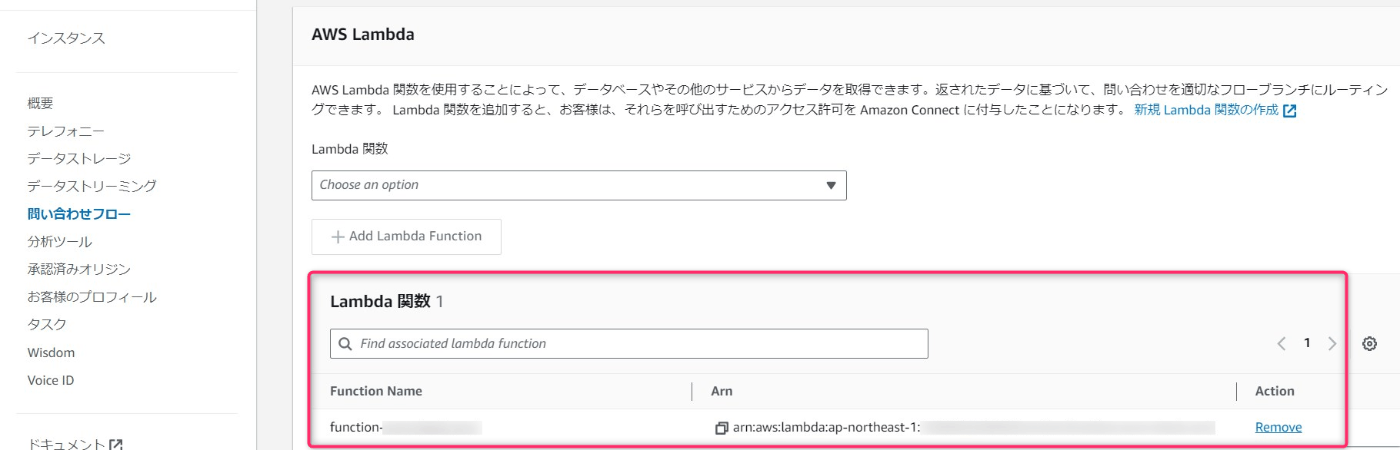Select 問い合わせフロー in sidebar
This screenshot has width=1400, height=450.
(79, 214)
